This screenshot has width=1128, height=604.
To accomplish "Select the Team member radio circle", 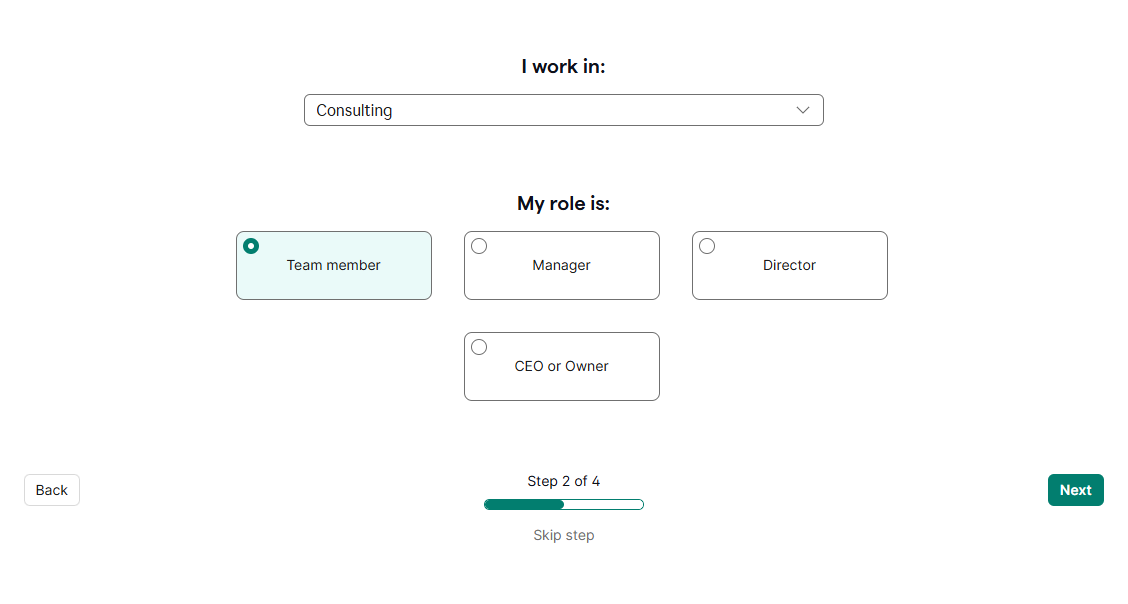I will pos(251,246).
